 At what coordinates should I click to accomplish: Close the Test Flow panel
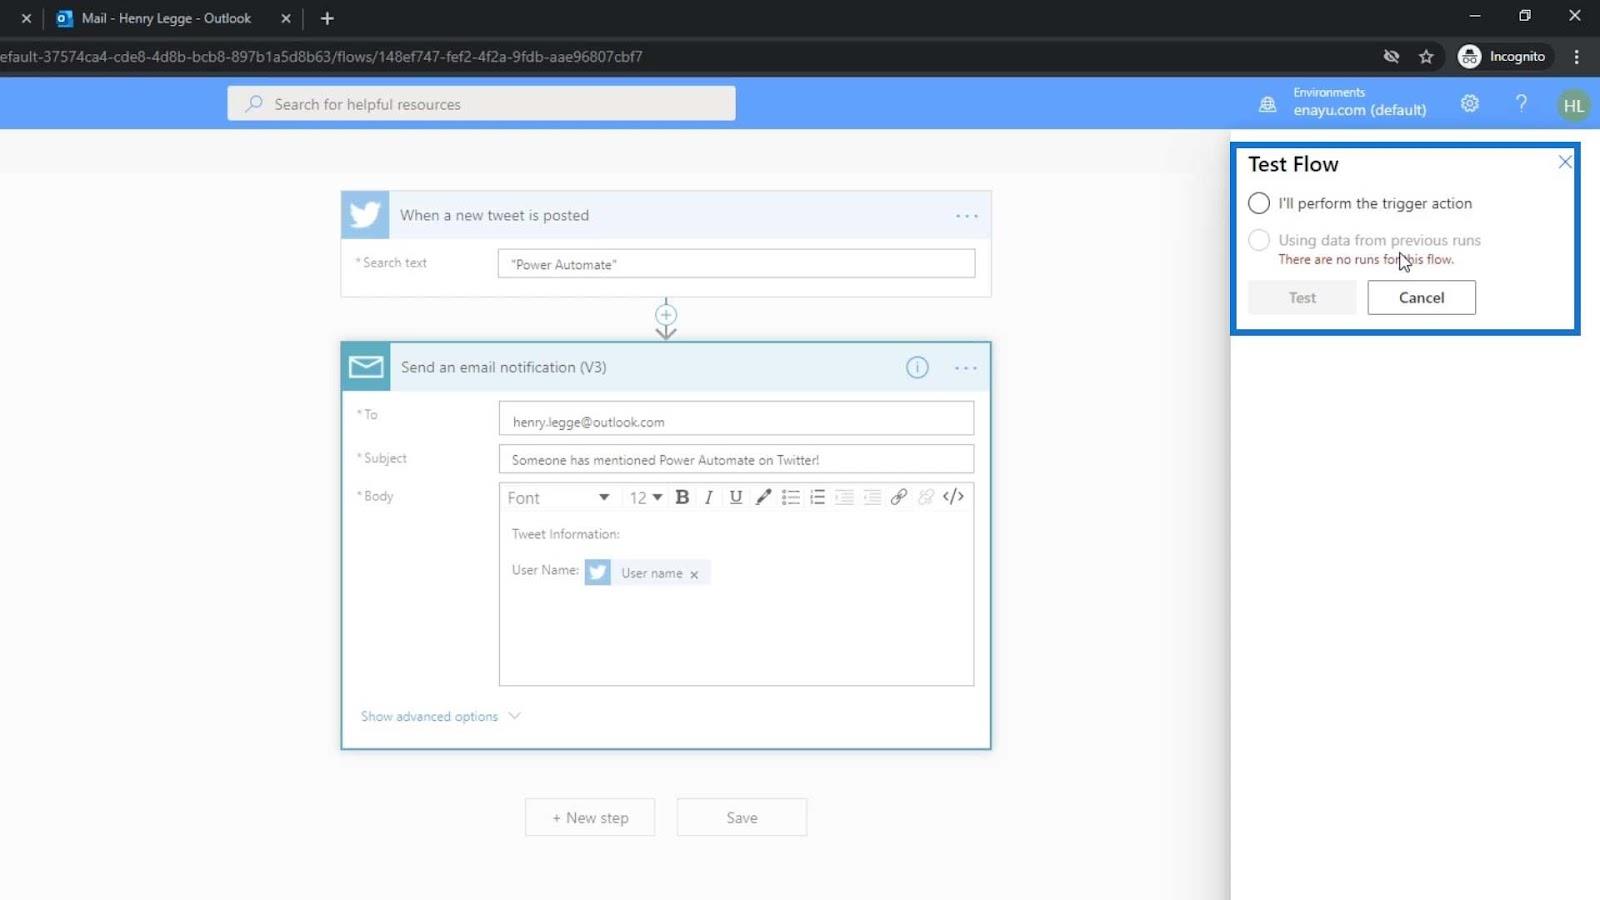tap(1565, 162)
